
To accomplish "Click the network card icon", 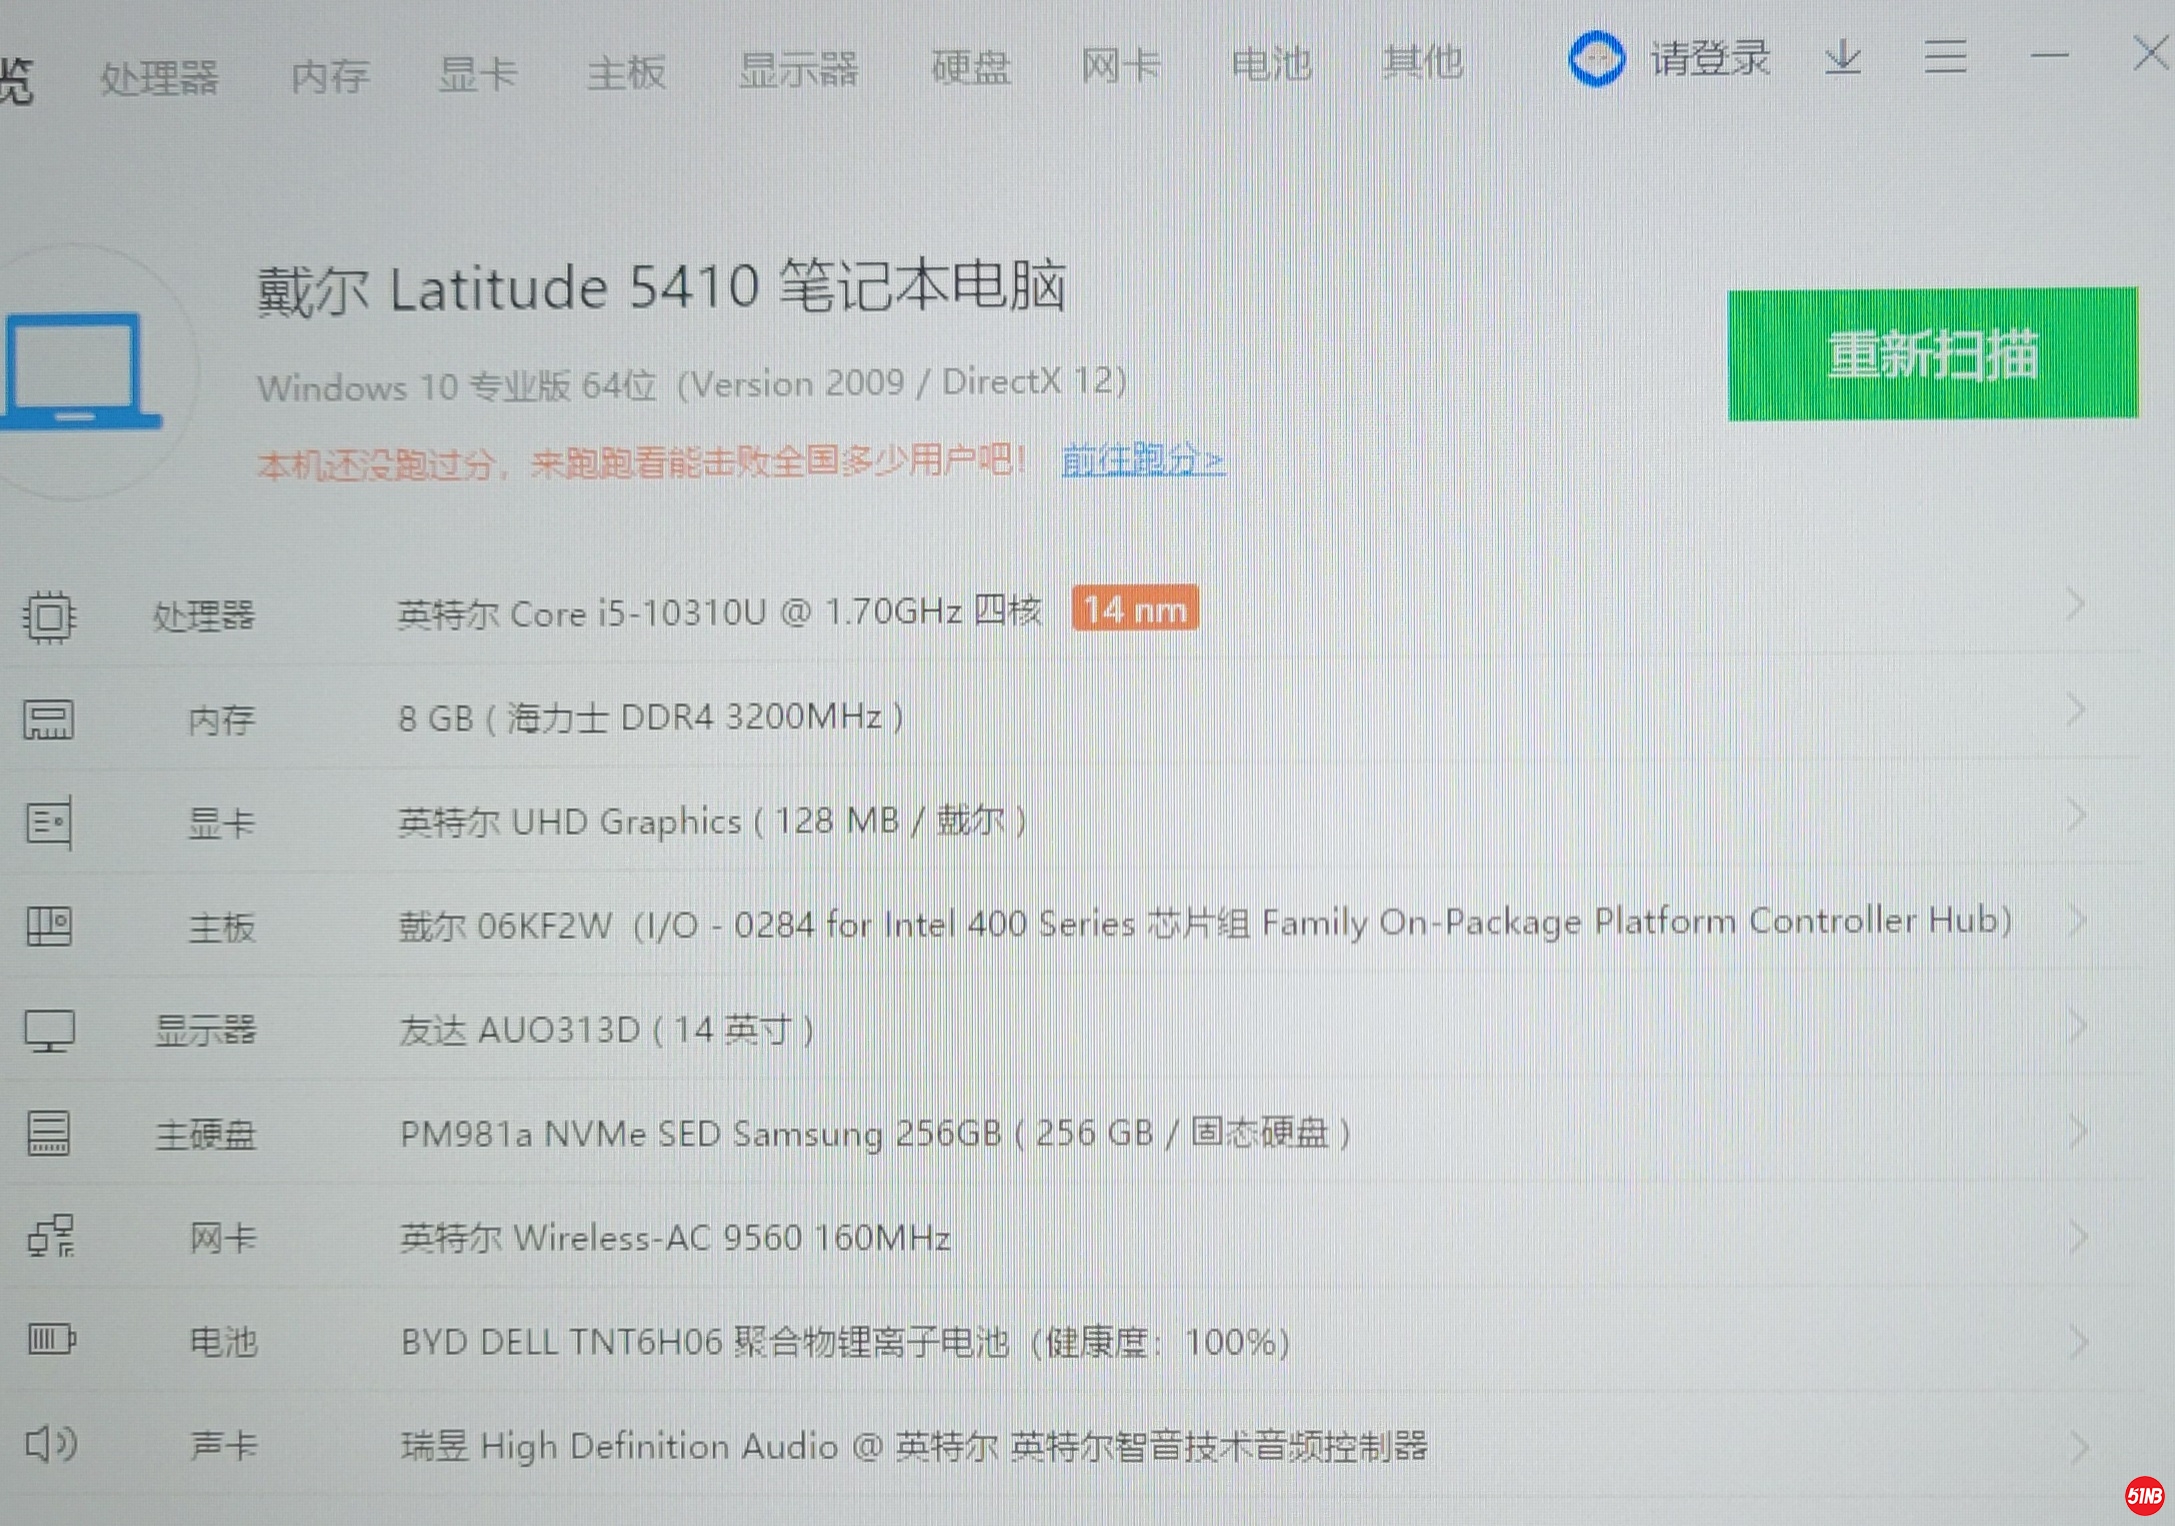I will coord(51,1237).
